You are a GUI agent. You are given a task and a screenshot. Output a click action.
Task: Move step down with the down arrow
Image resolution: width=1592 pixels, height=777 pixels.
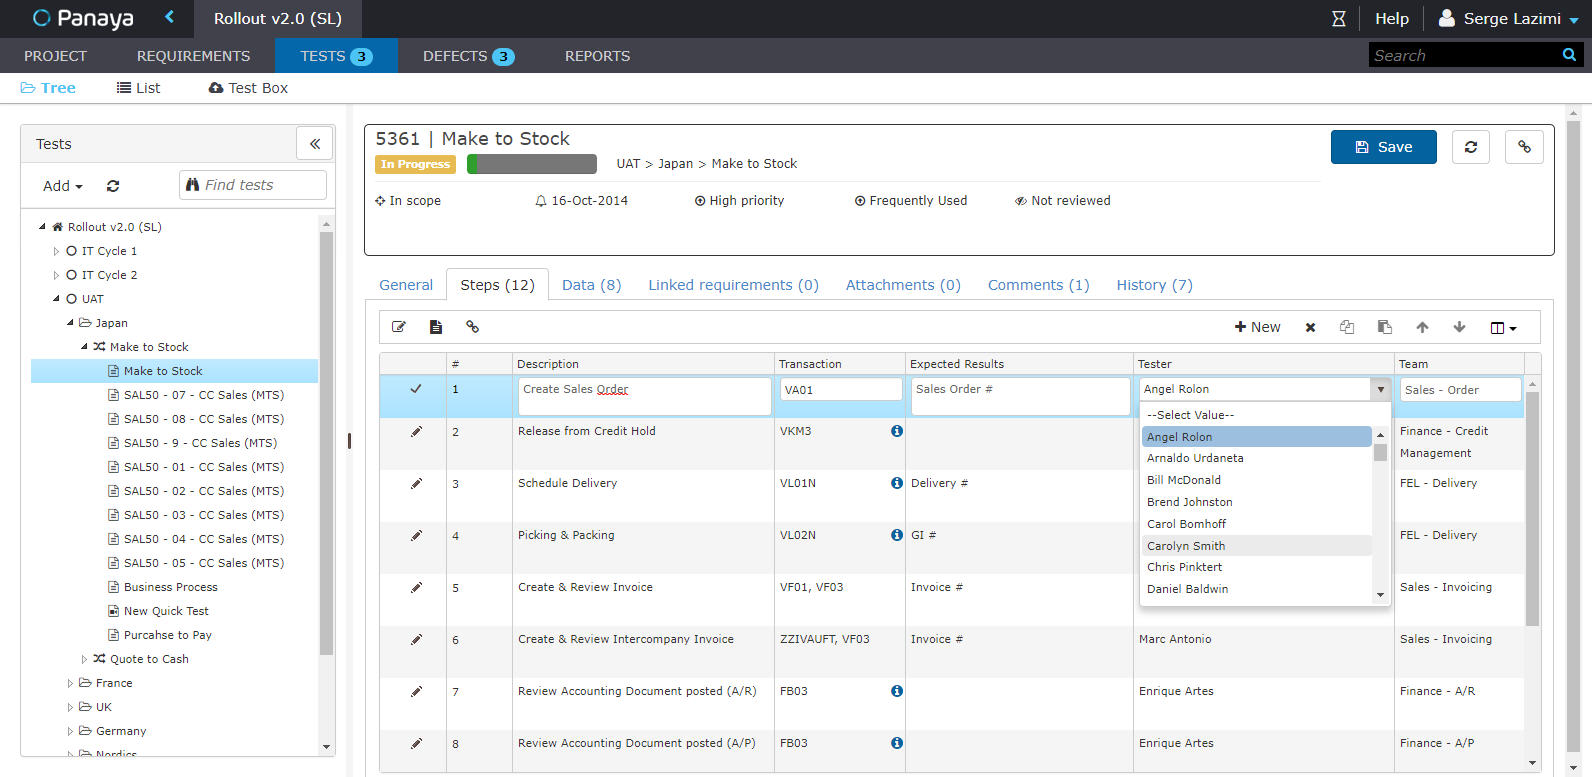coord(1459,327)
